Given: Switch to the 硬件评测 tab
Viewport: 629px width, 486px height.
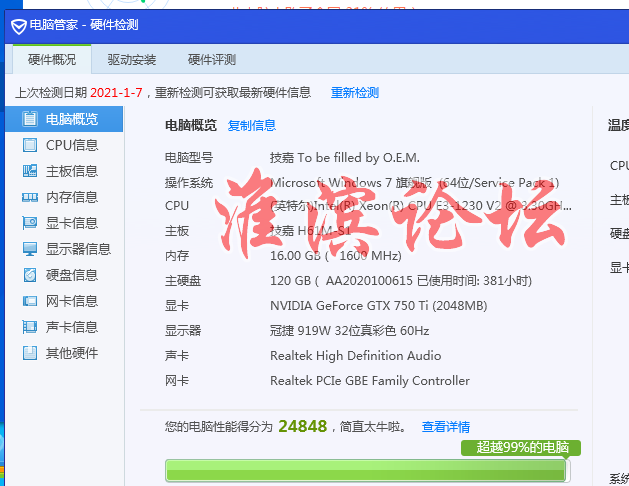Looking at the screenshot, I should click(212, 60).
